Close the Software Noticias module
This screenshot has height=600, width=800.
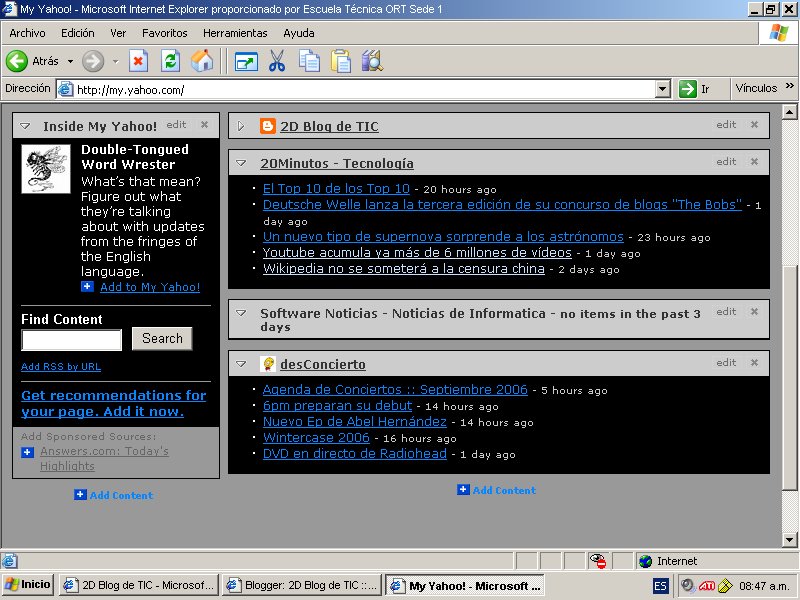tap(755, 312)
